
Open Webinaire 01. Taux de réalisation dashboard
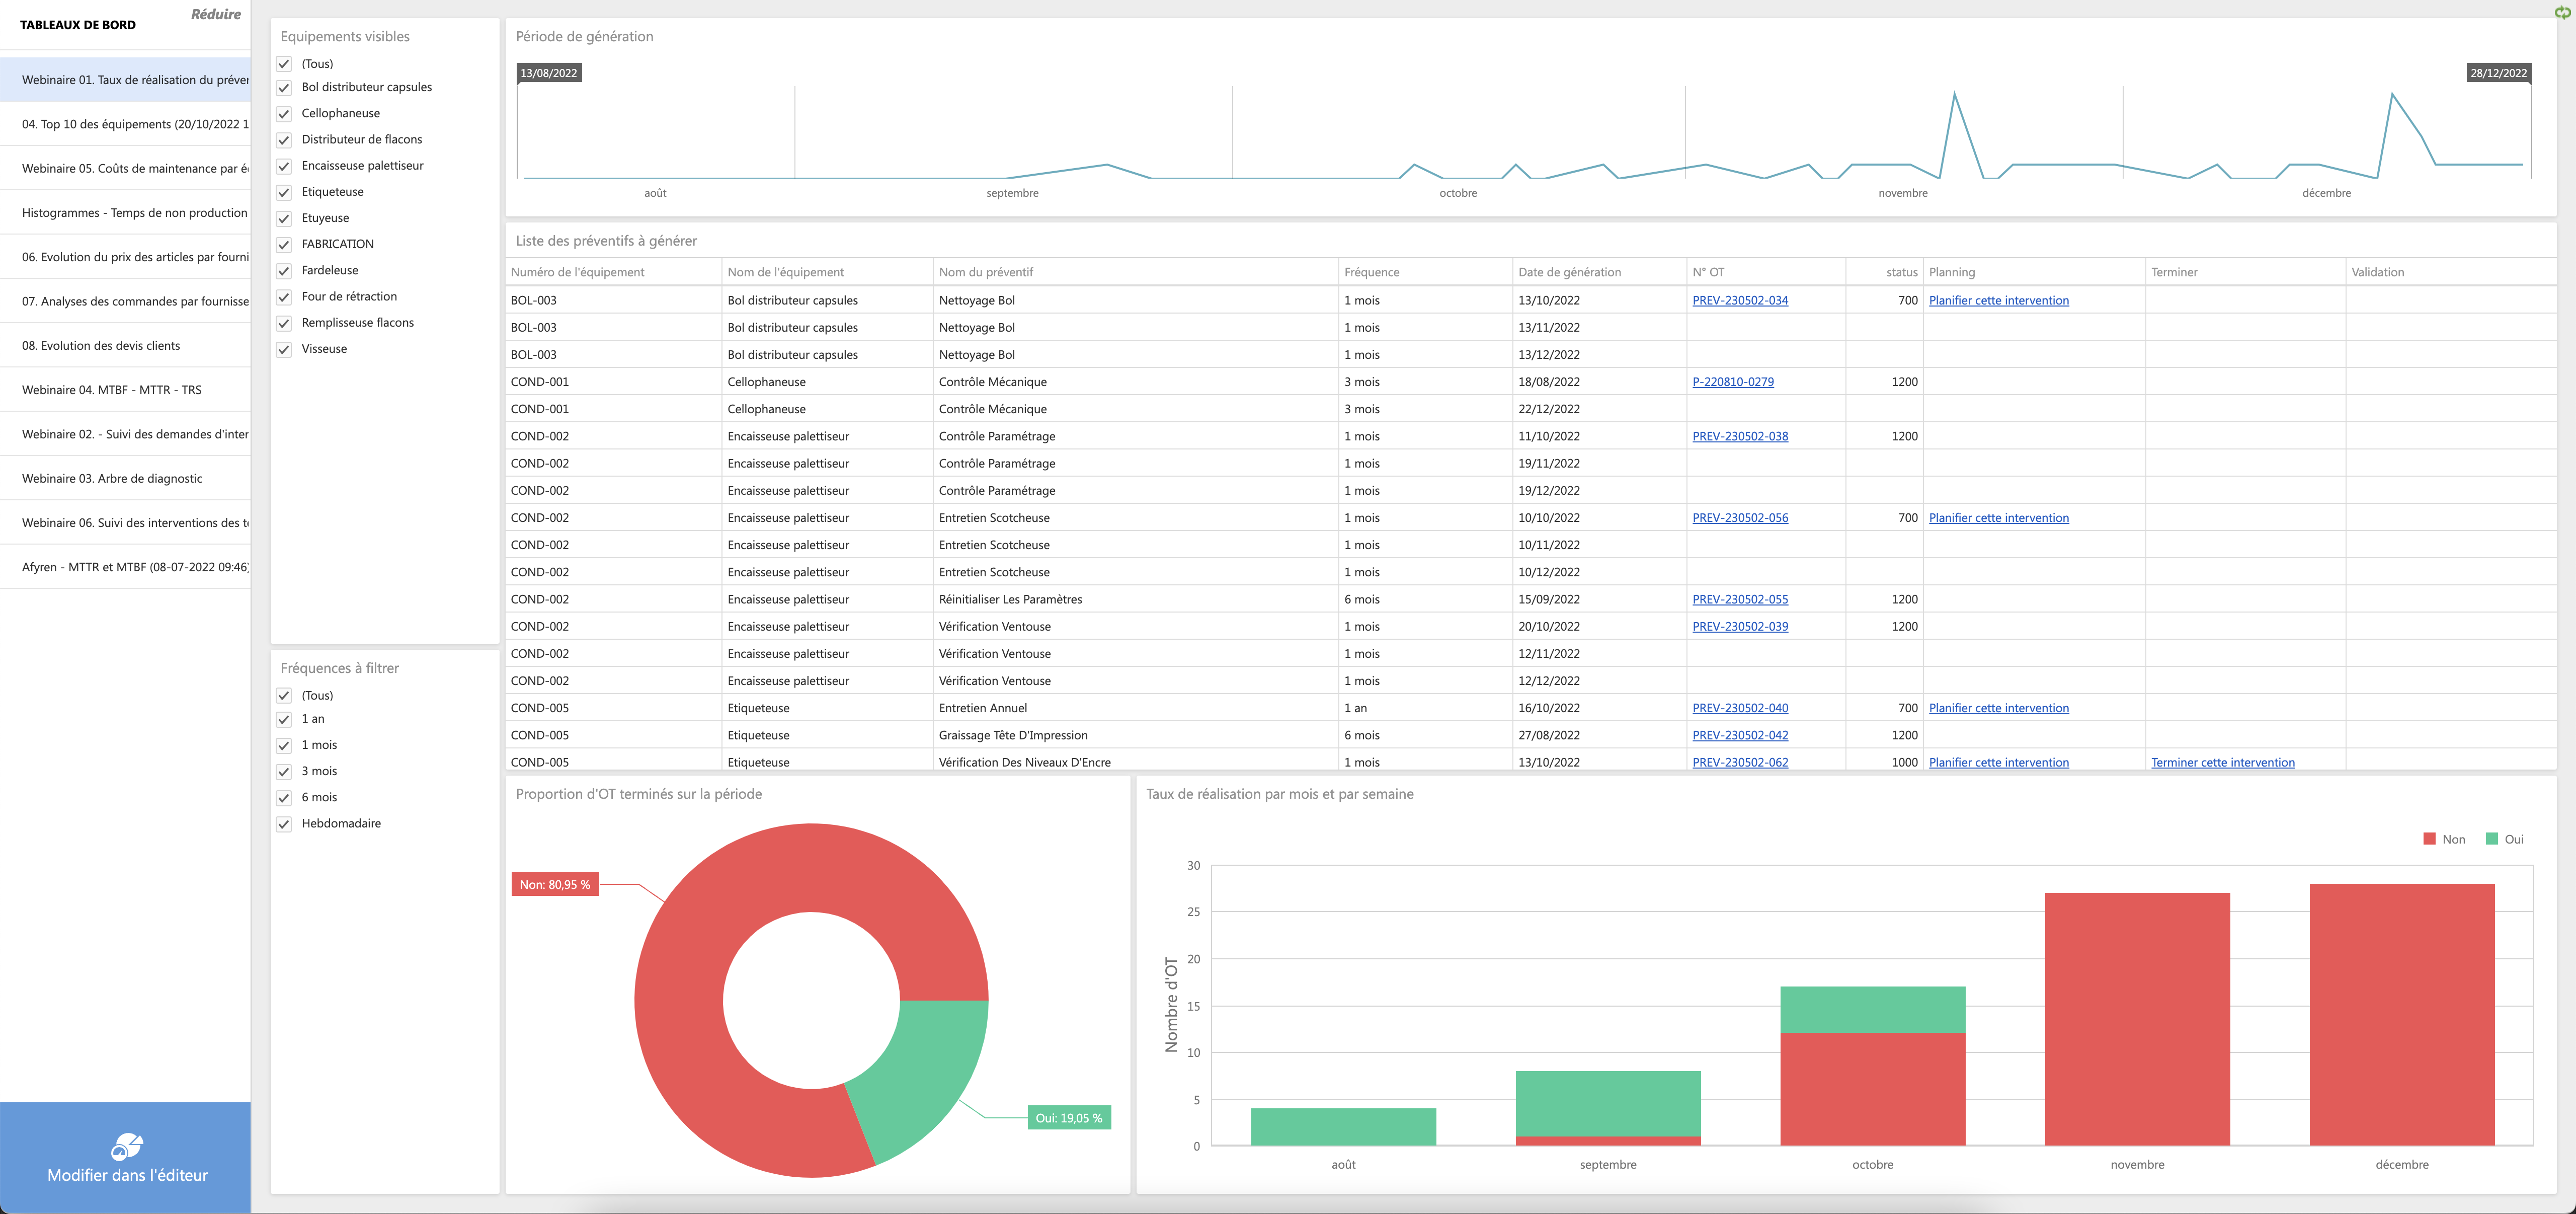[x=125, y=80]
